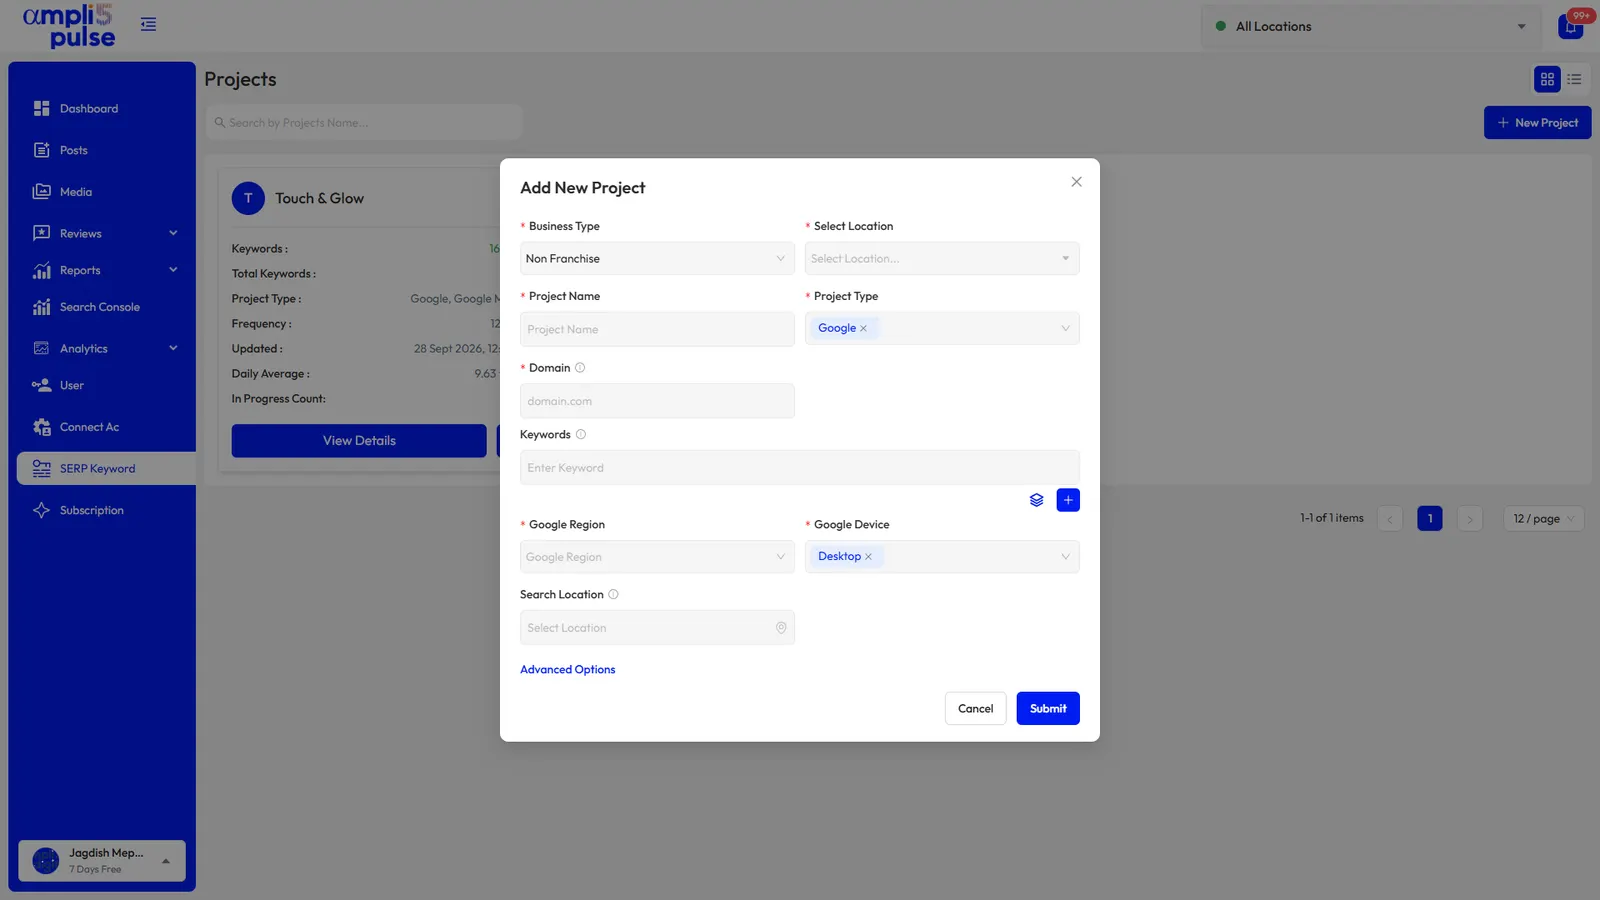The width and height of the screenshot is (1600, 900).
Task: Remove the Desktop tag from Google Device
Action: tap(868, 557)
